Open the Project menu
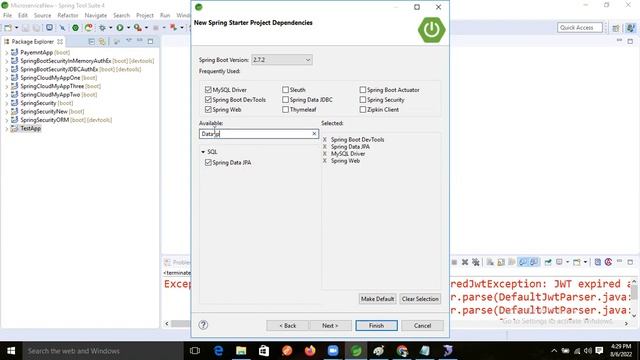The width and height of the screenshot is (640, 360). pyautogui.click(x=144, y=15)
